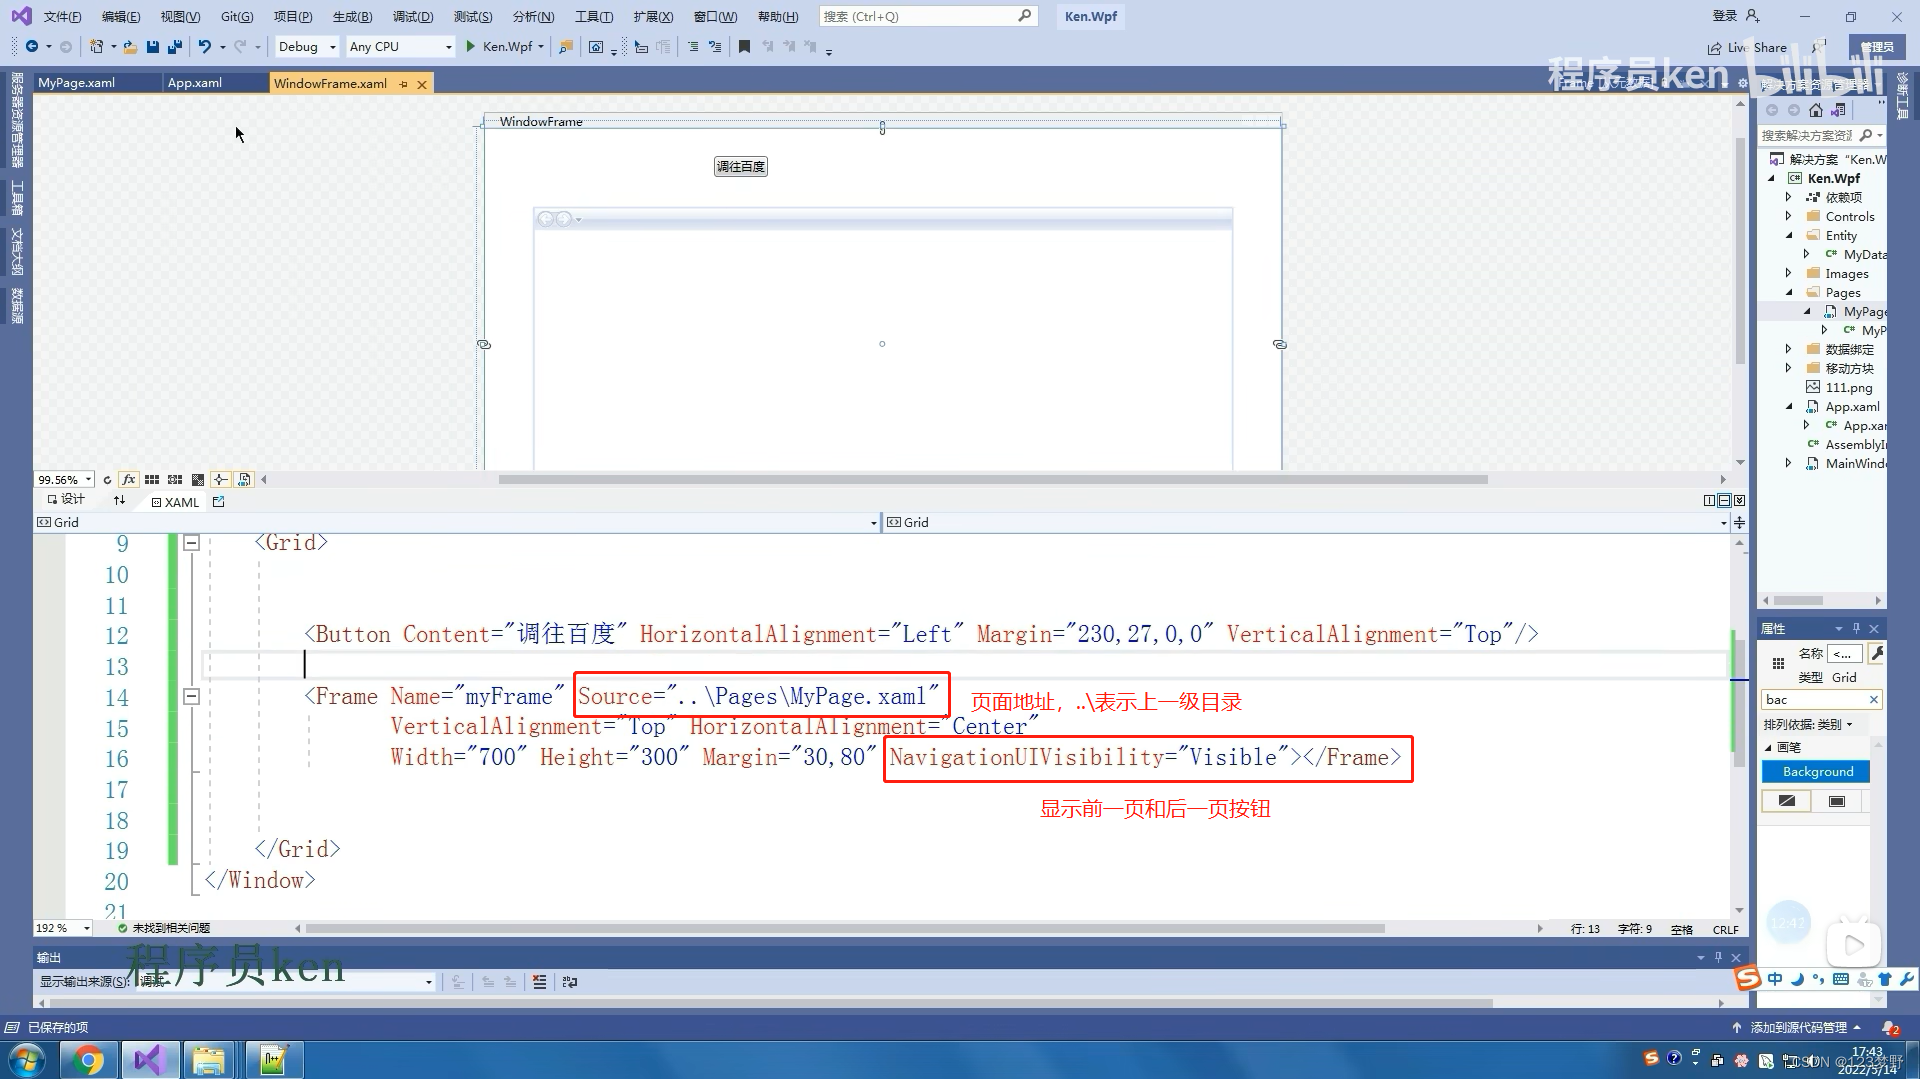Screen dimensions: 1920x1079
Task: Open the 编辑(E) menu
Action: pos(121,17)
